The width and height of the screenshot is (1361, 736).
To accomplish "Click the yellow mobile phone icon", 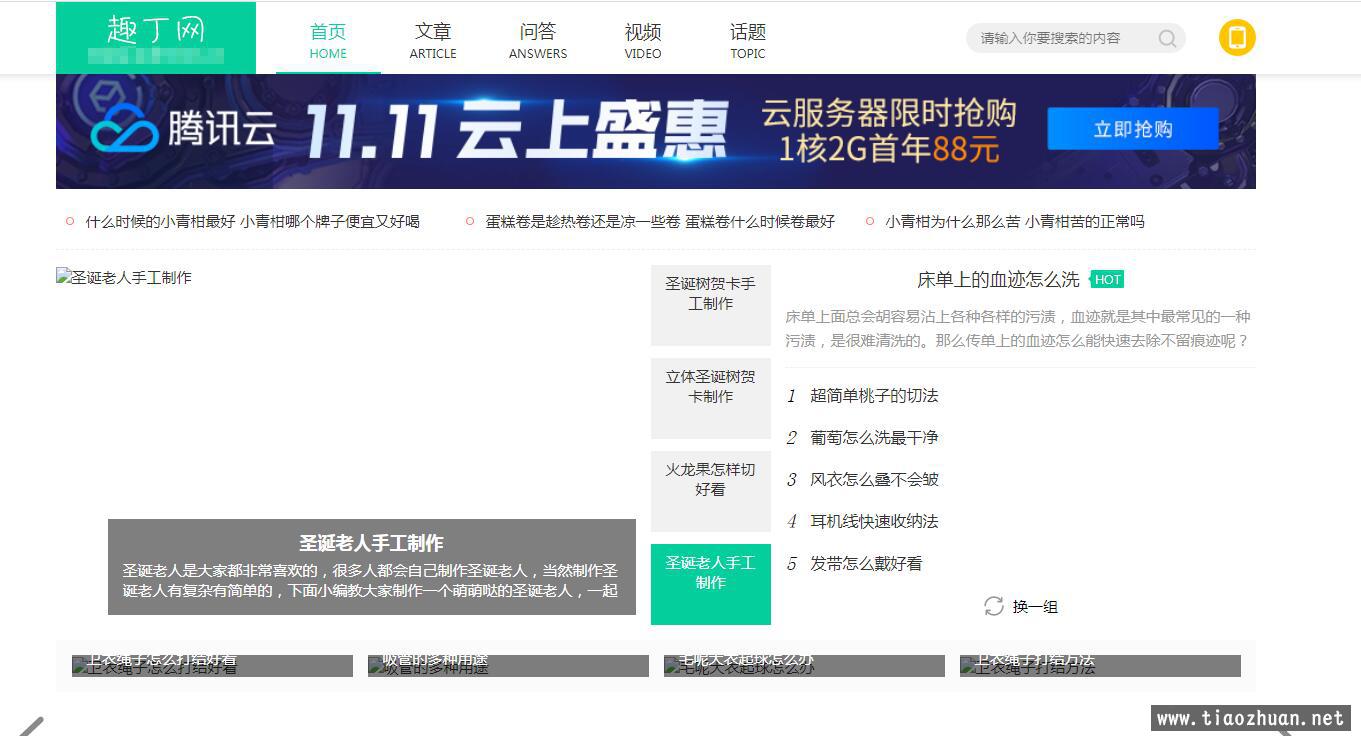I will click(x=1237, y=38).
